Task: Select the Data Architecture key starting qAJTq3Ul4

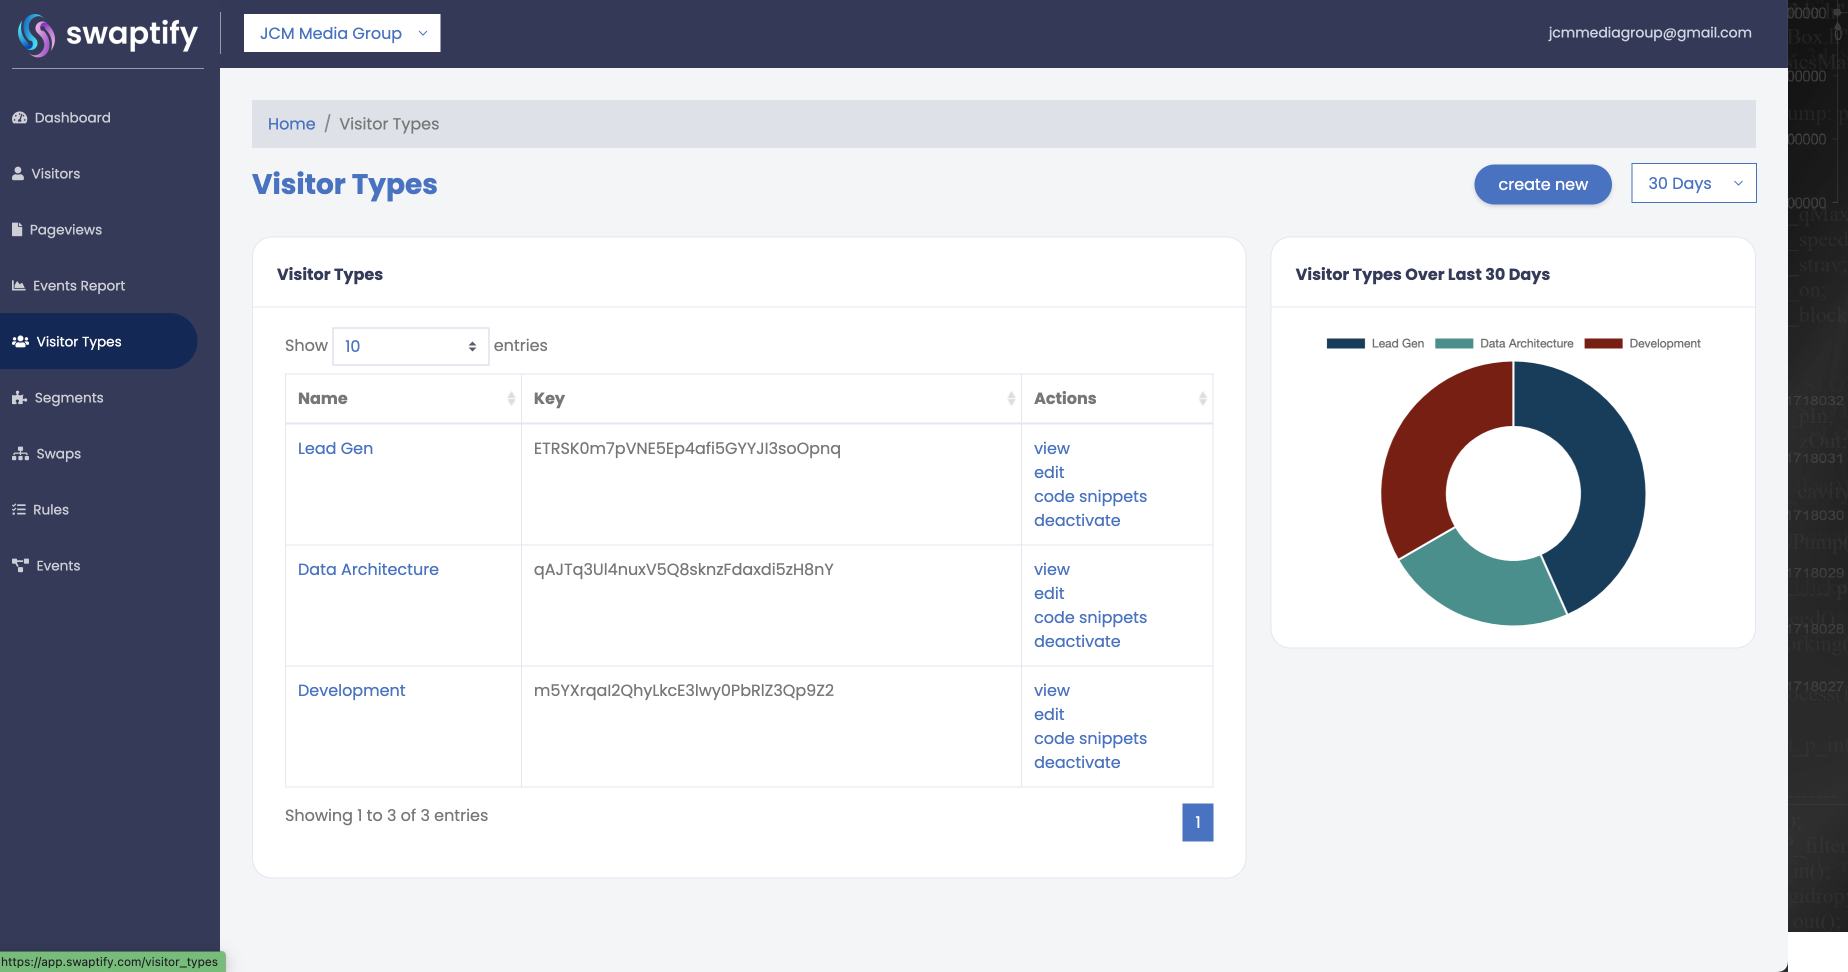Action: click(x=684, y=570)
